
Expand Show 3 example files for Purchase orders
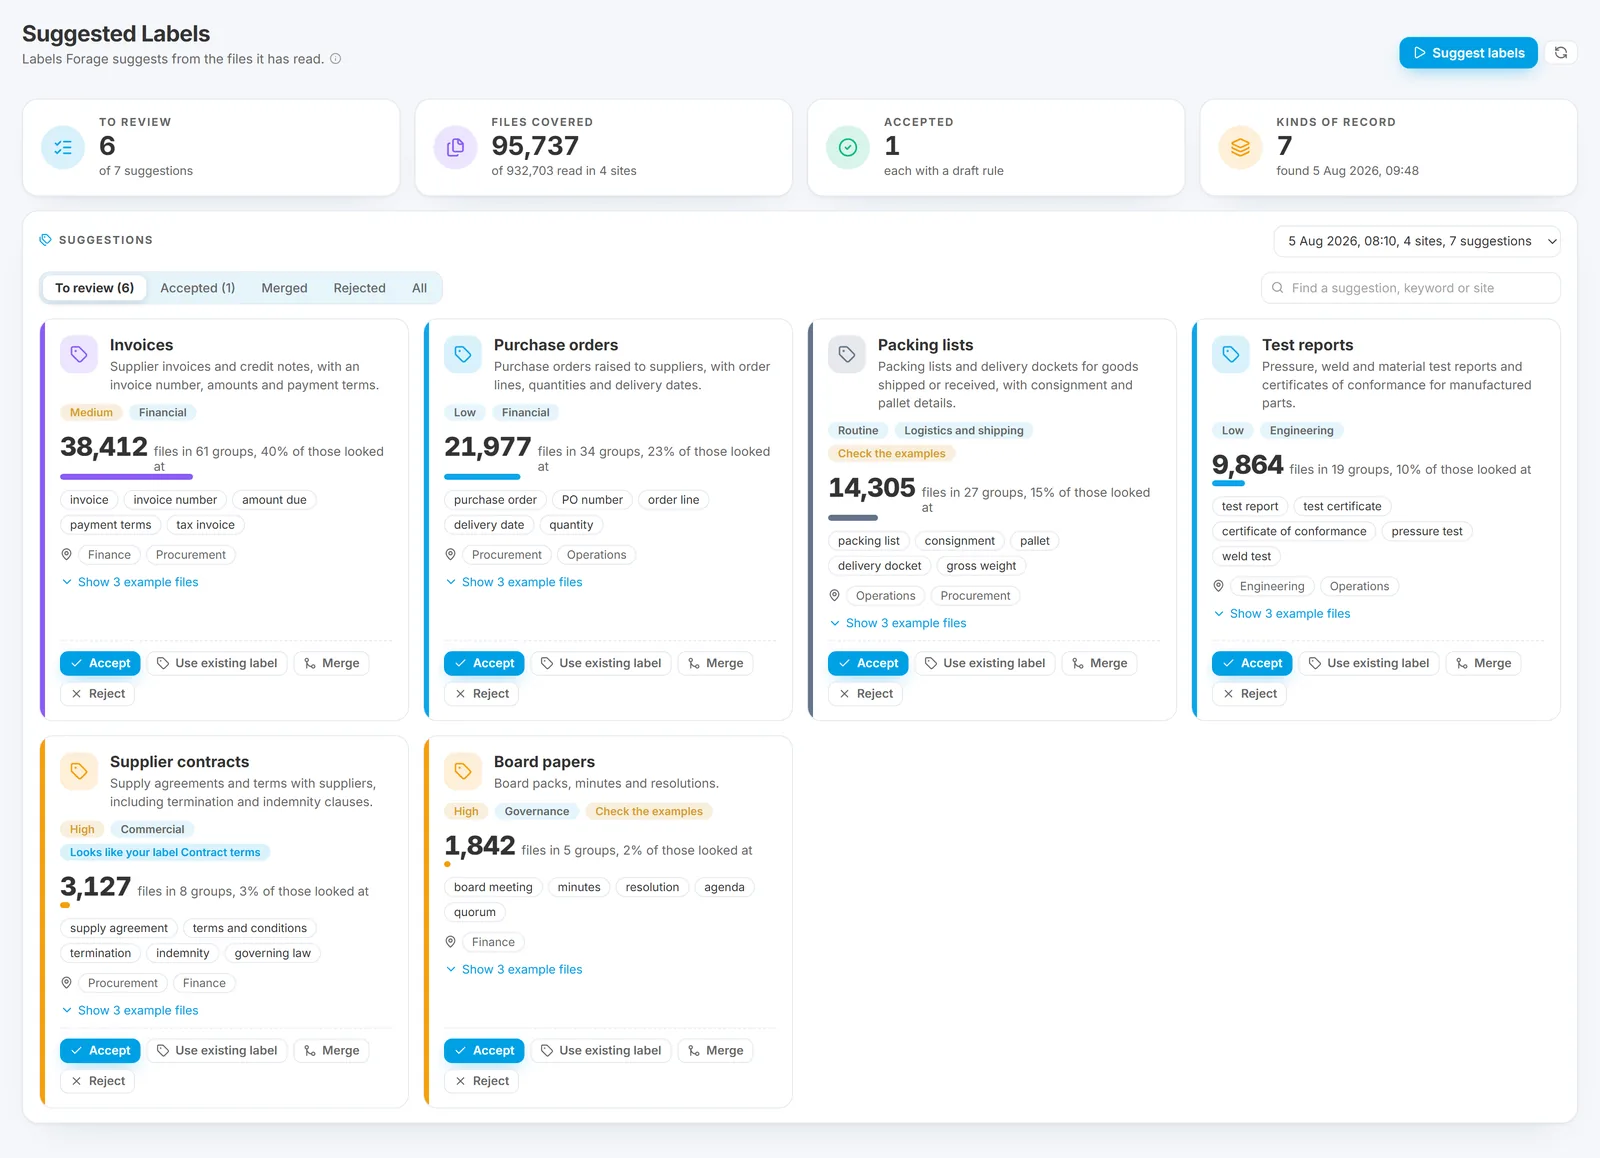pos(514,582)
